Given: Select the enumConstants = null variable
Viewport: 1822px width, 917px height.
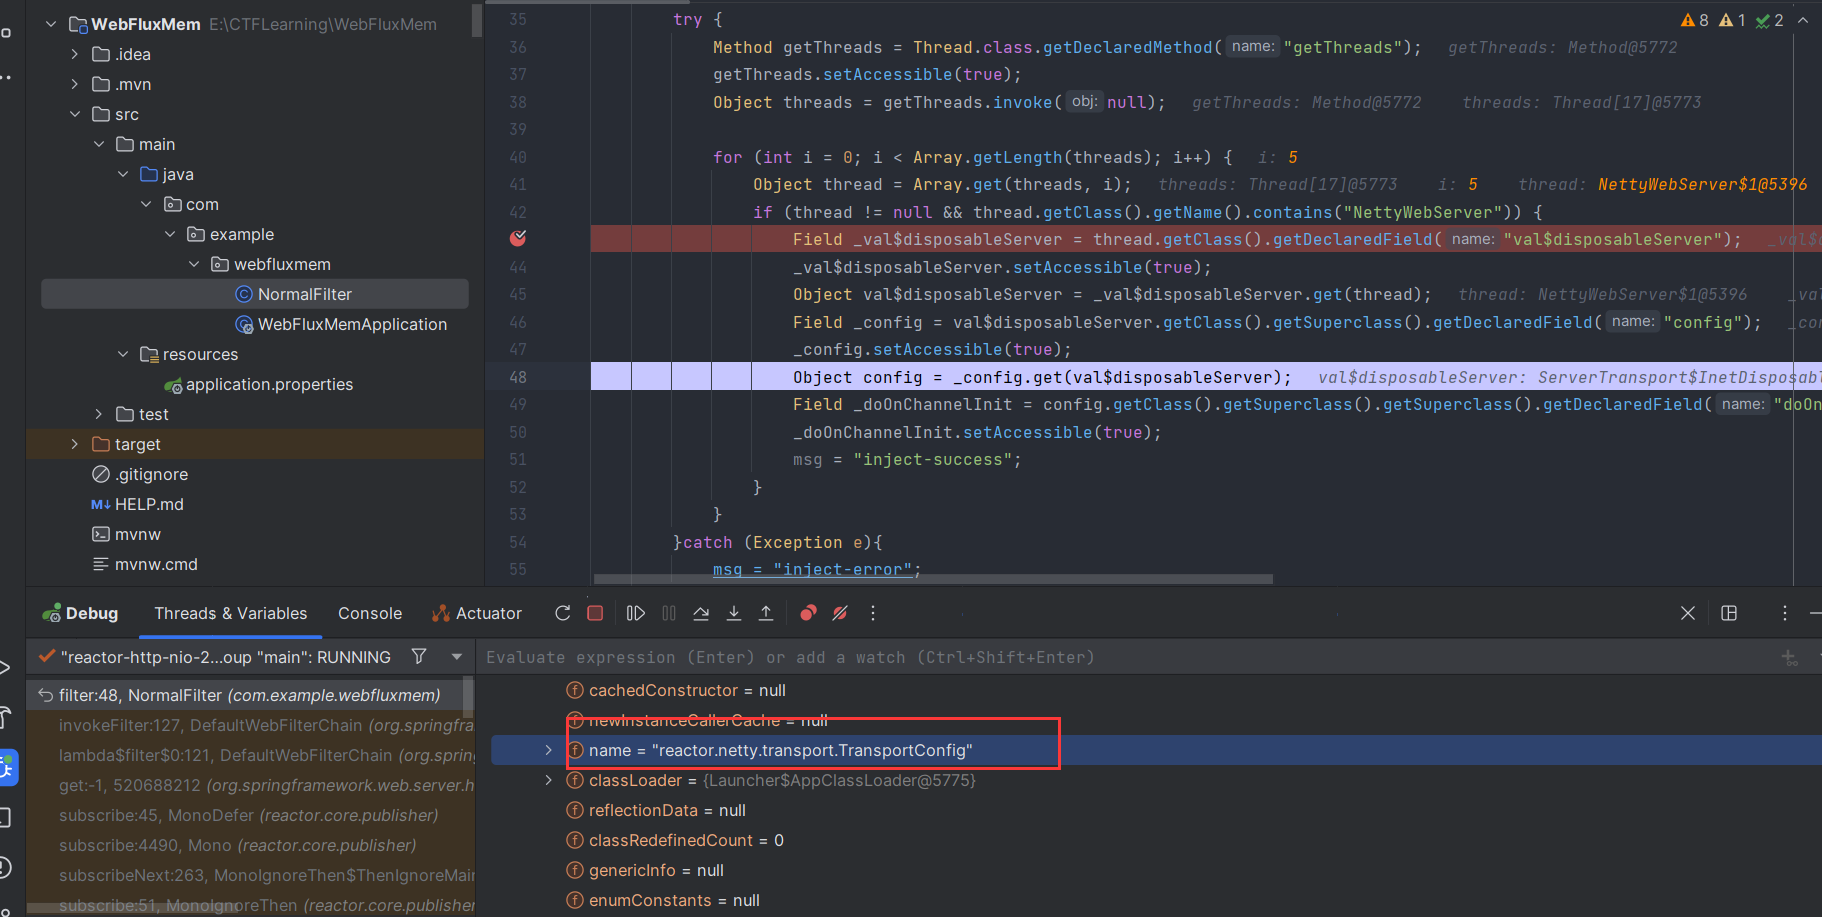Looking at the screenshot, I should [663, 900].
